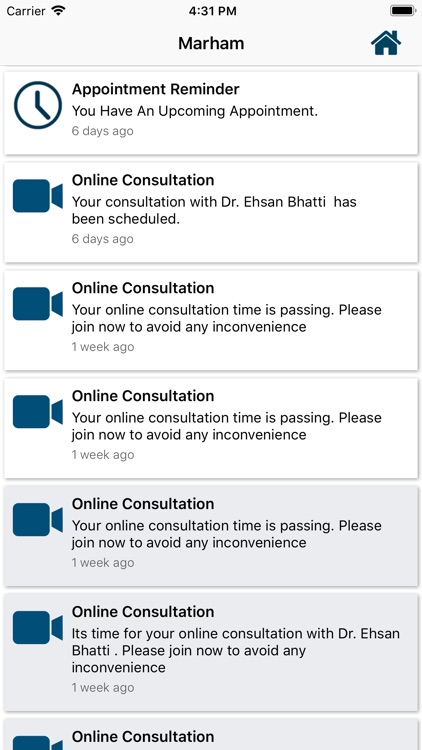Tap the Wi-Fi status icon

(x=59, y=11)
